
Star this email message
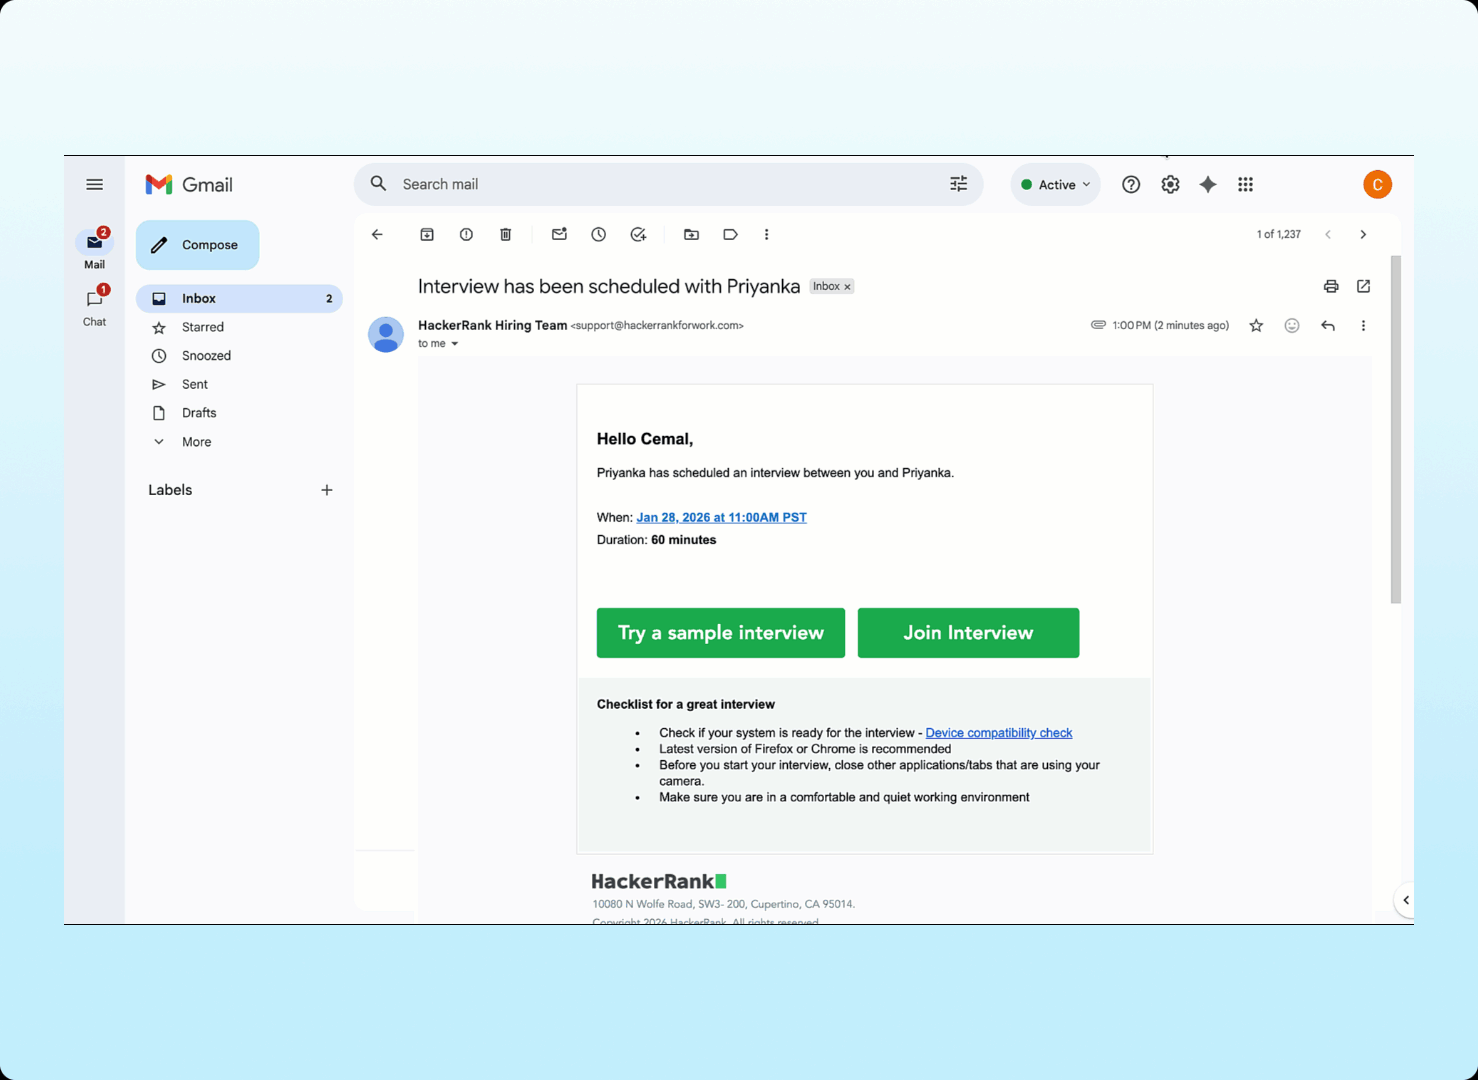click(1256, 325)
